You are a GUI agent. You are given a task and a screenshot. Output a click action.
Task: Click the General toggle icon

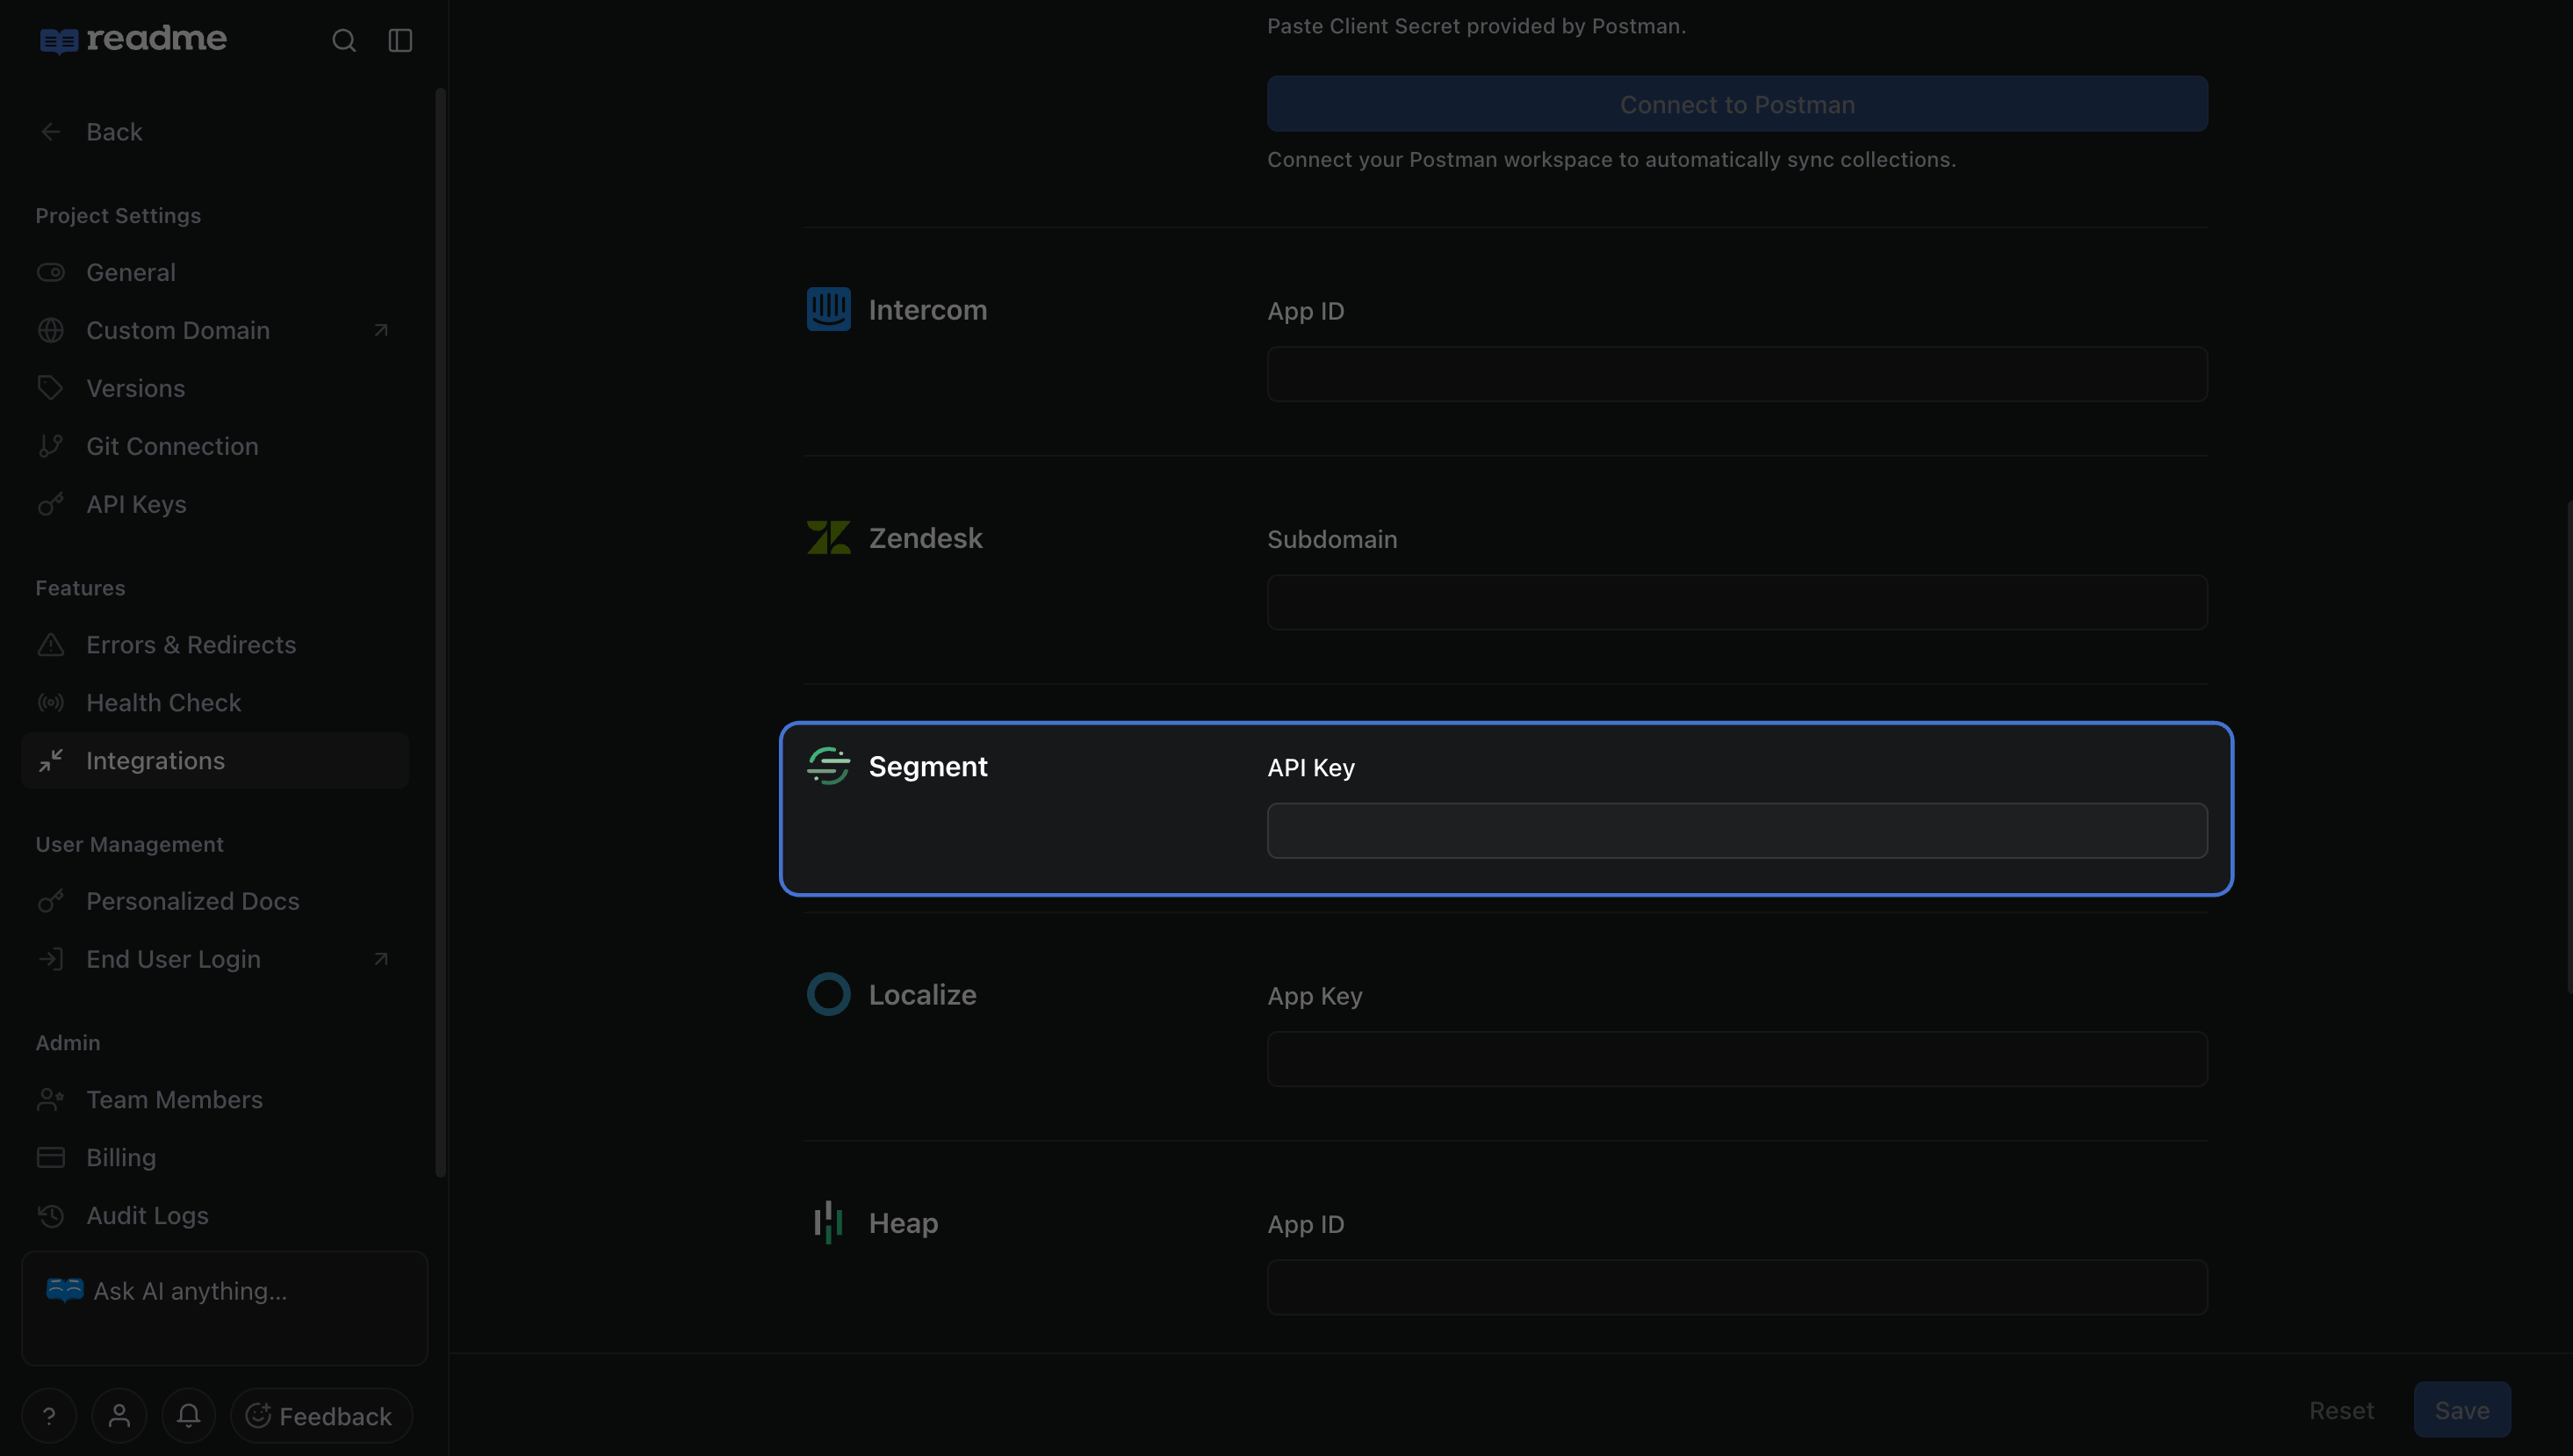click(51, 272)
